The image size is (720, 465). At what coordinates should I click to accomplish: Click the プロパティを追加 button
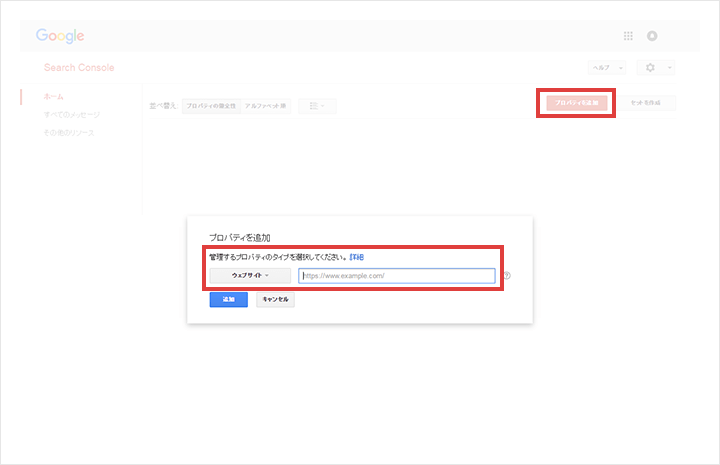coord(577,103)
